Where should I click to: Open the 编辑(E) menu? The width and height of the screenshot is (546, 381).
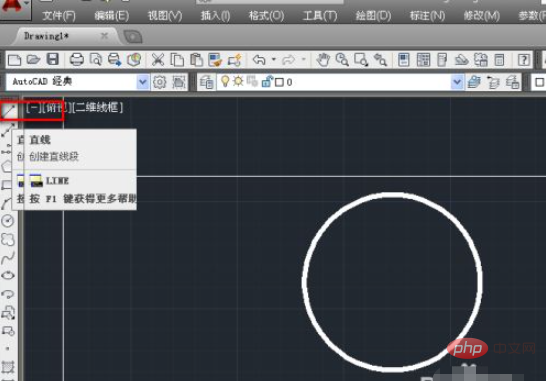111,16
